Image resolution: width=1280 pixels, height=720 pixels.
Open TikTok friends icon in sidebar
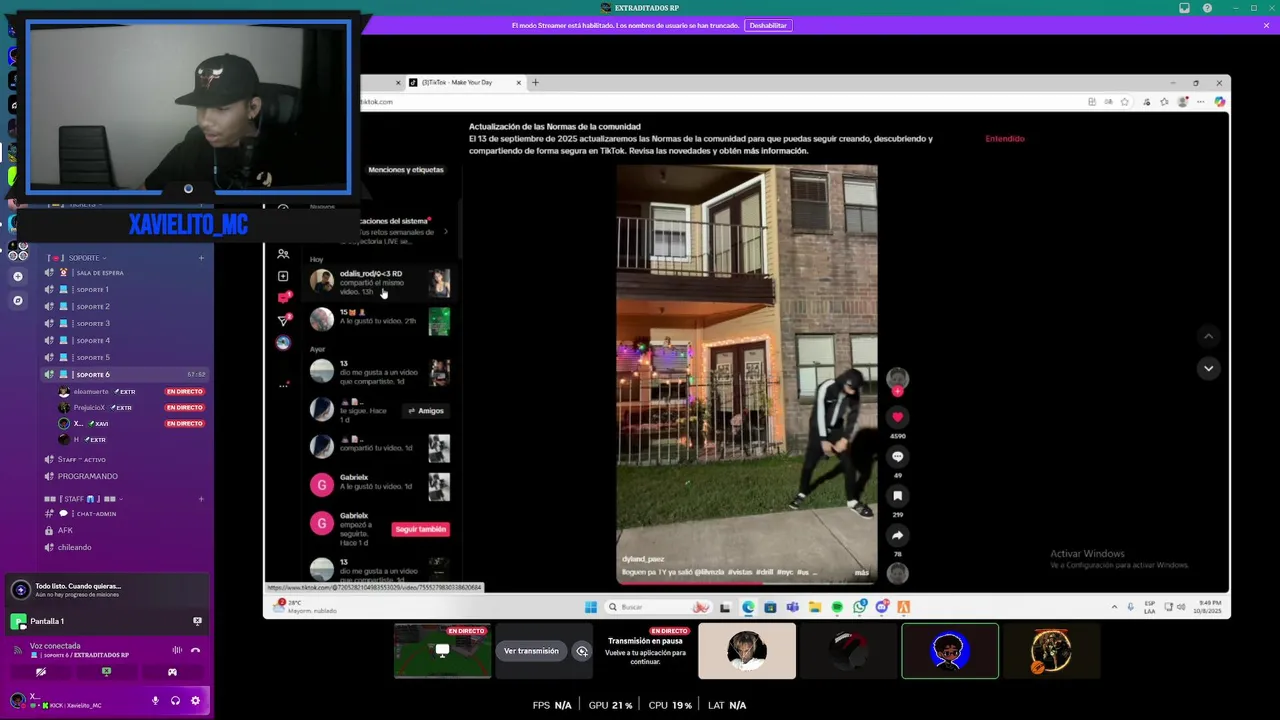[x=283, y=254]
